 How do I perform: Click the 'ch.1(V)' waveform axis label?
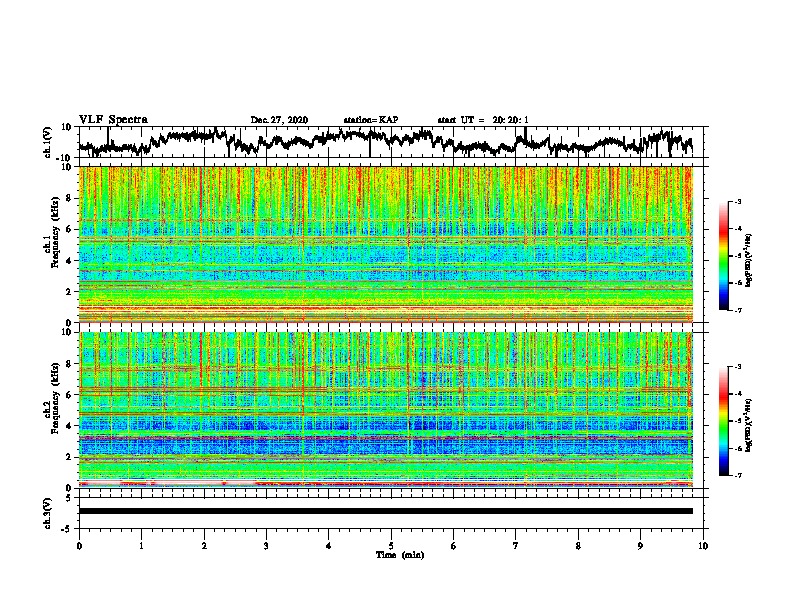pos(48,142)
